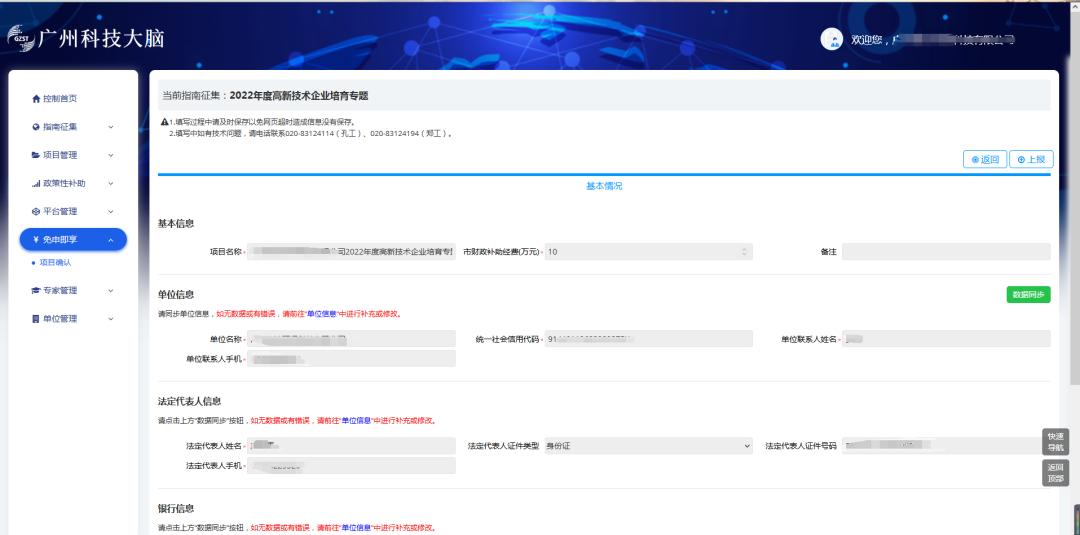The image size is (1080, 535).
Task: Expand the 指南征集 menu chevron
Action: [110, 127]
